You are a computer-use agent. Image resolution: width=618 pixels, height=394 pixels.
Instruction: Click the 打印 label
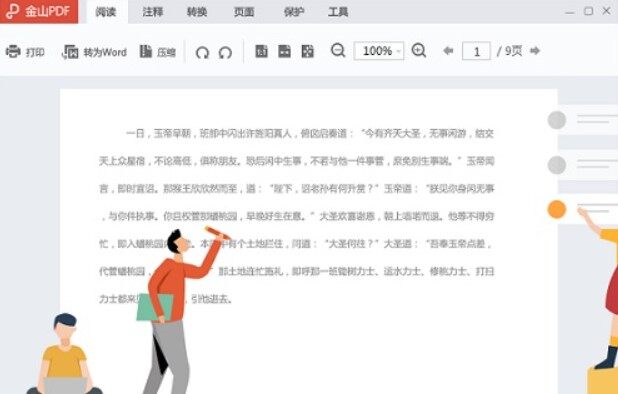(35, 52)
